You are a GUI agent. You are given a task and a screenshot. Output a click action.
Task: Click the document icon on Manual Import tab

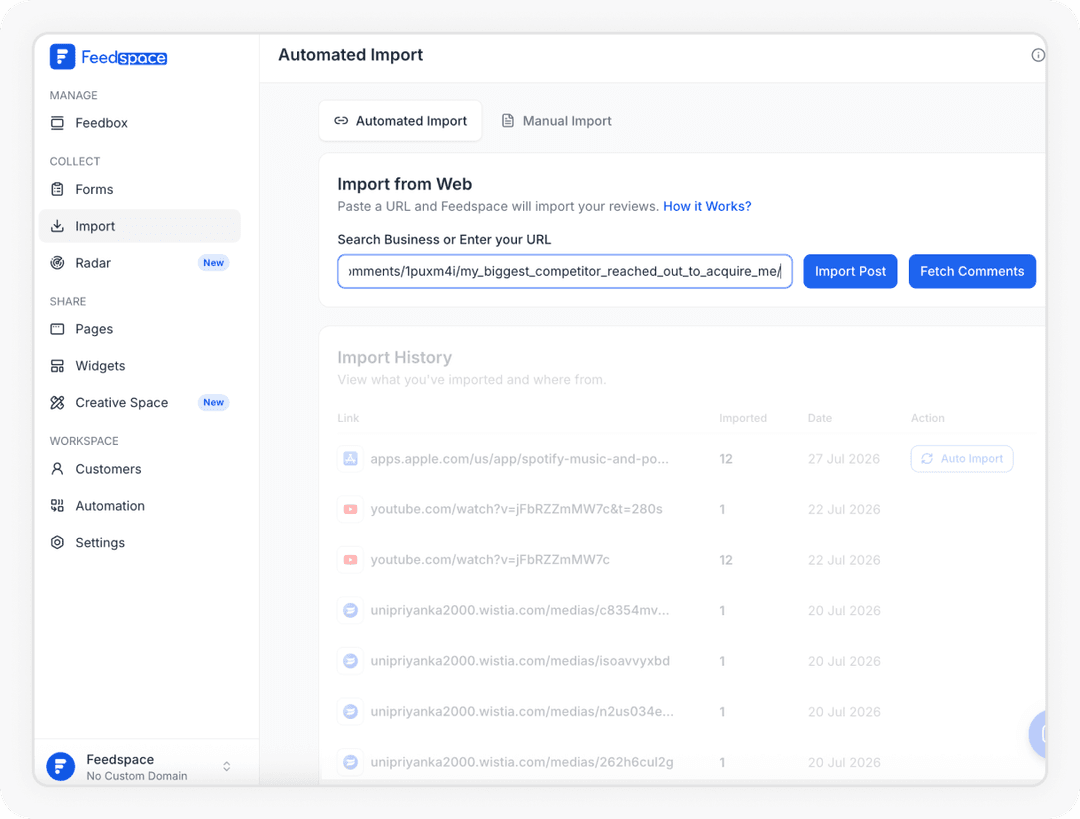pyautogui.click(x=508, y=121)
